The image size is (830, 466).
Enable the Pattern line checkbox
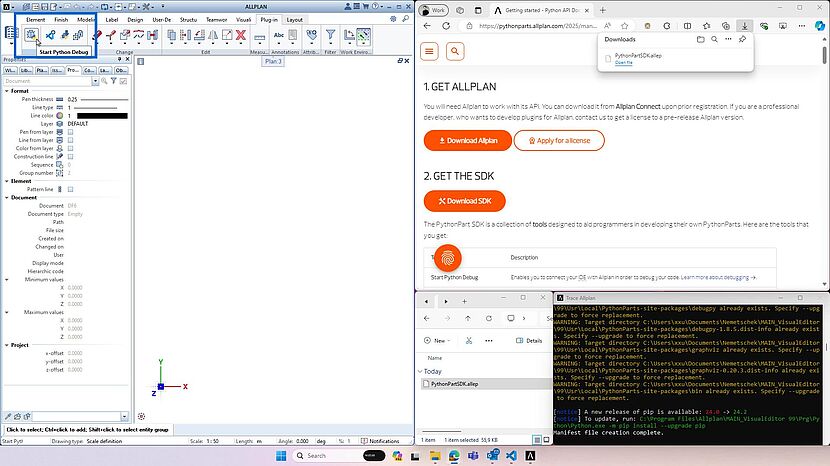tap(70, 189)
